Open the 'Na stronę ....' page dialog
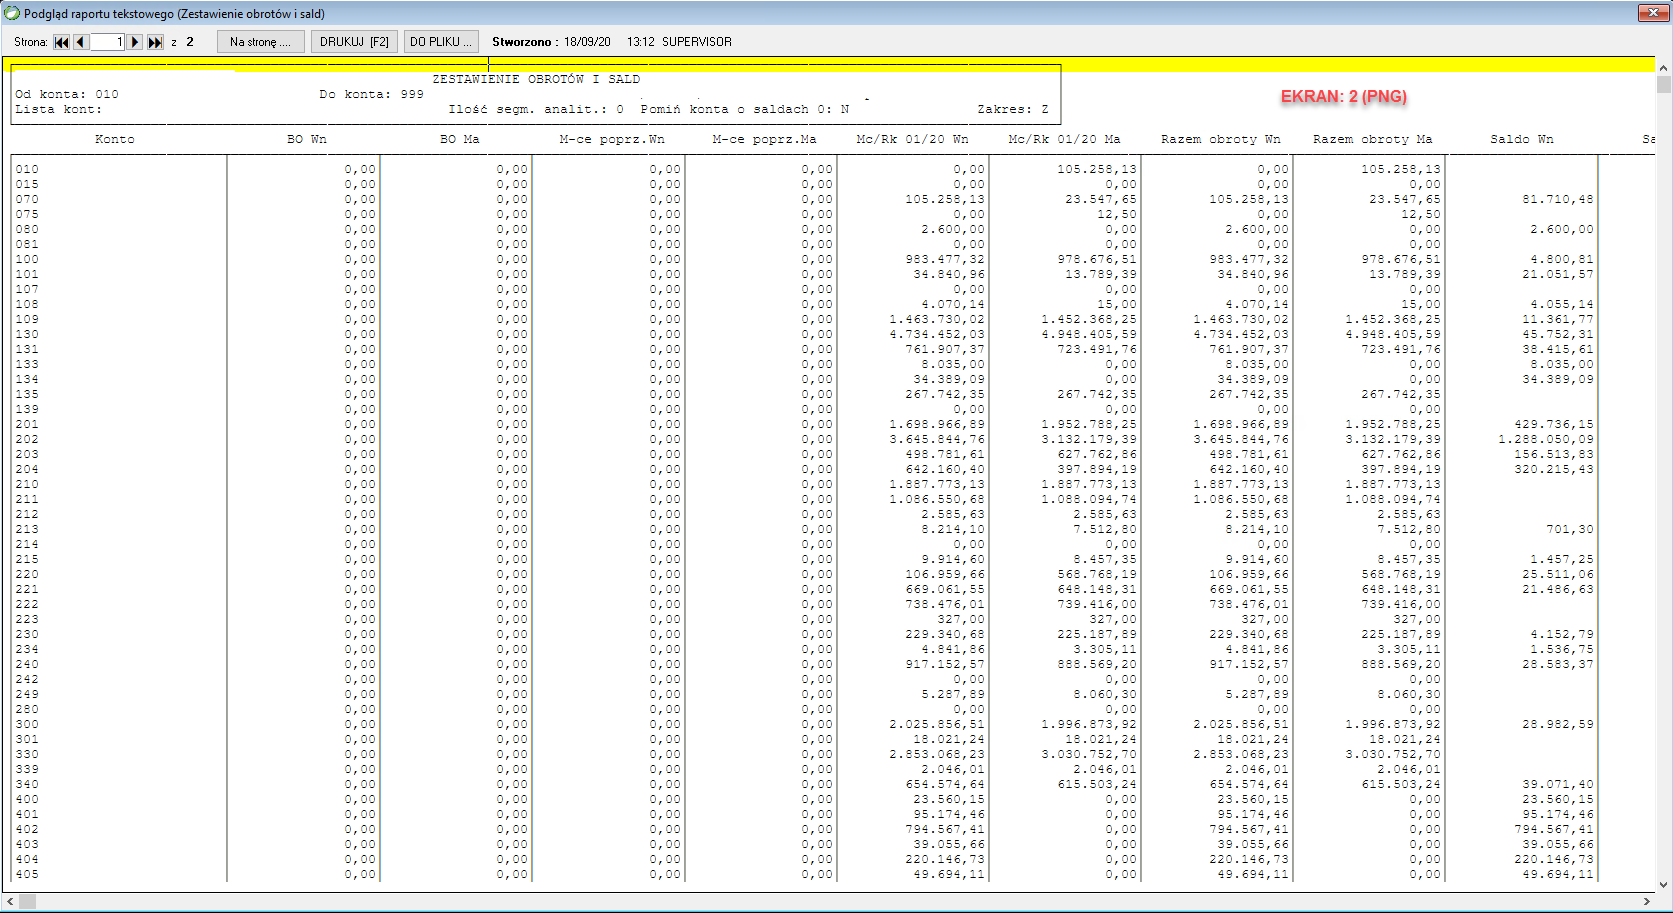 point(260,42)
